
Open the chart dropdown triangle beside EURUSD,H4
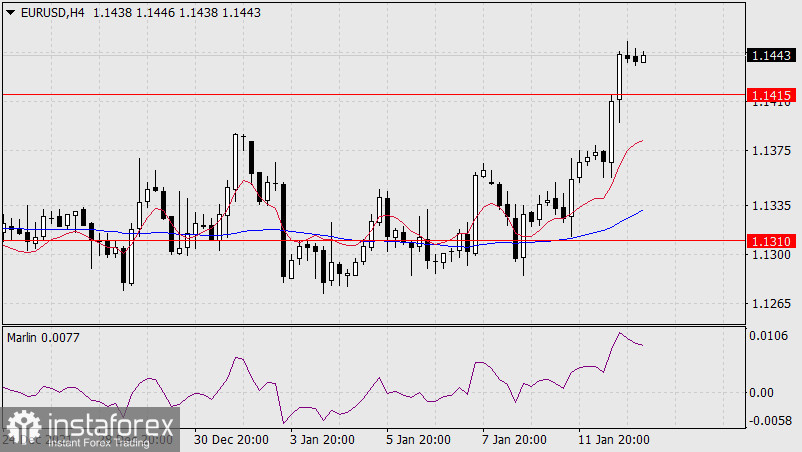coord(10,12)
